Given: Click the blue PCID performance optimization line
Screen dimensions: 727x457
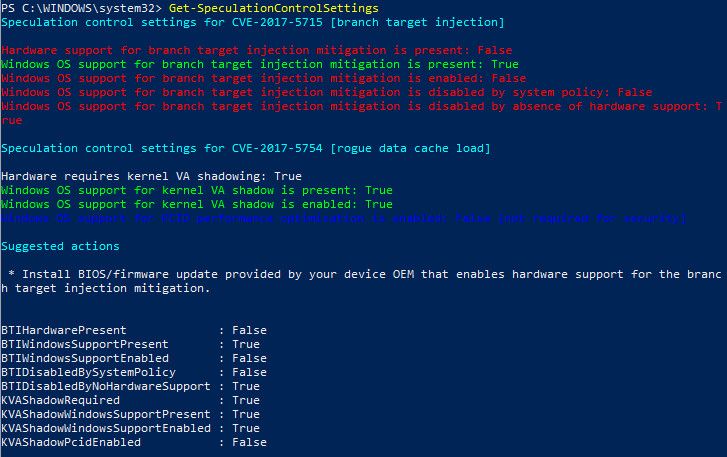Looking at the screenshot, I should pyautogui.click(x=344, y=218).
